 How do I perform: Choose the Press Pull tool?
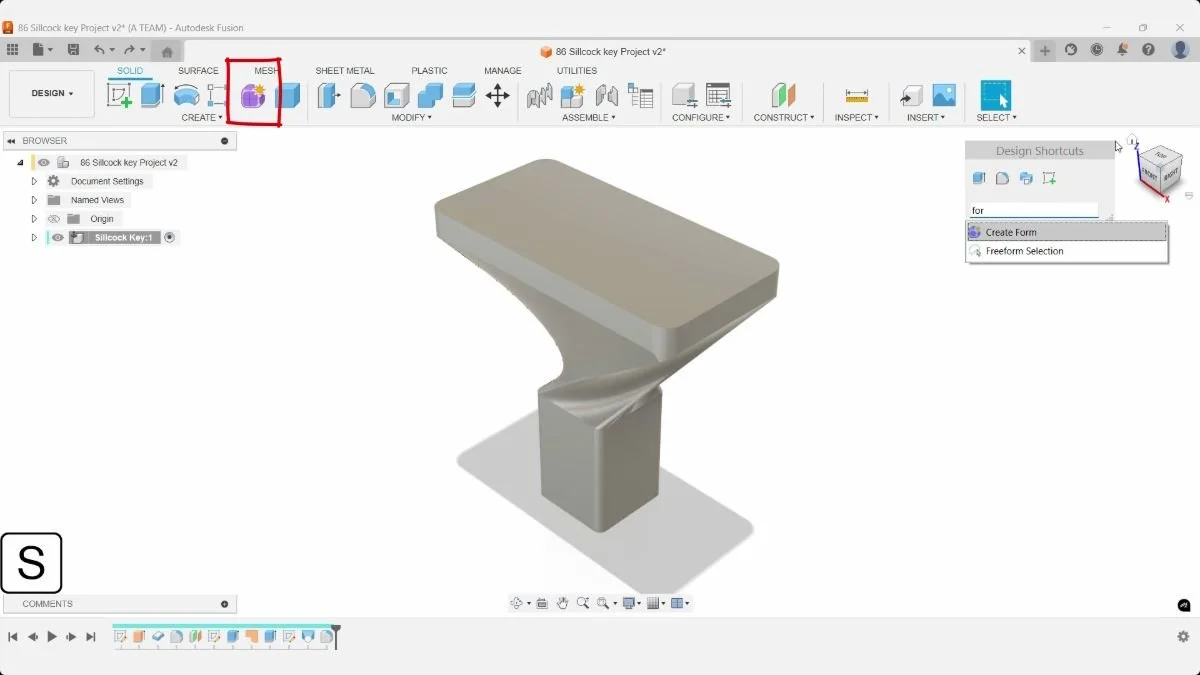[x=329, y=95]
